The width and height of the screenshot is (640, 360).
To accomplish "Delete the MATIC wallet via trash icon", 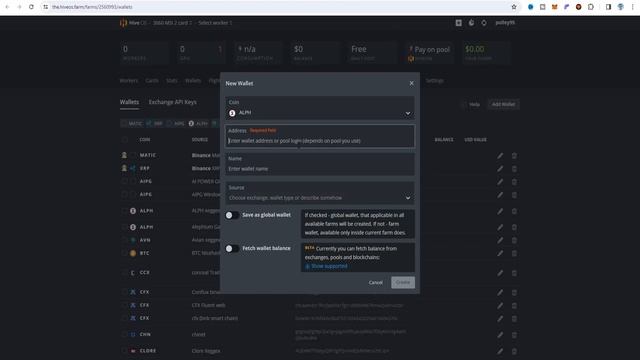I will click(x=514, y=156).
